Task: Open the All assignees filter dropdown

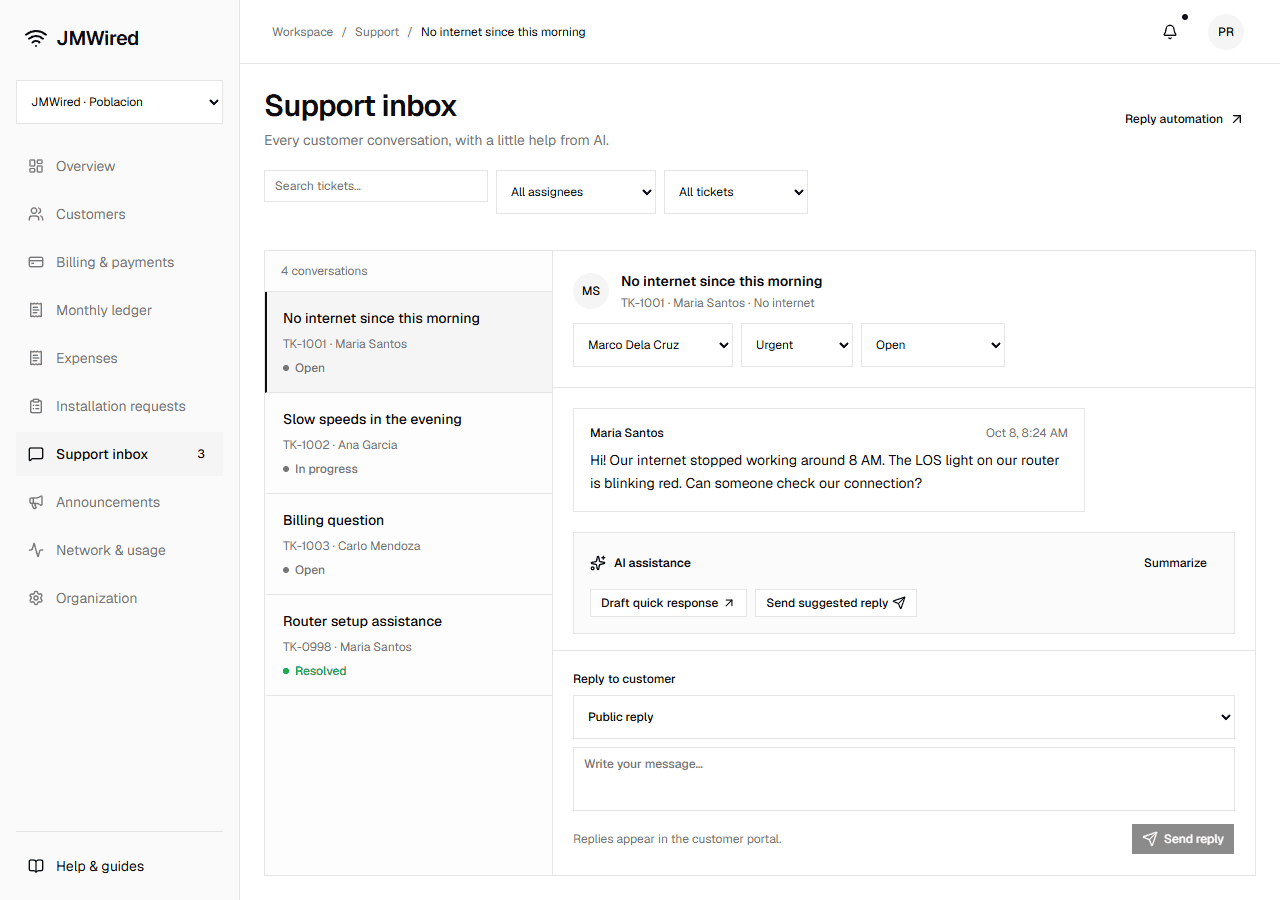Action: [576, 192]
